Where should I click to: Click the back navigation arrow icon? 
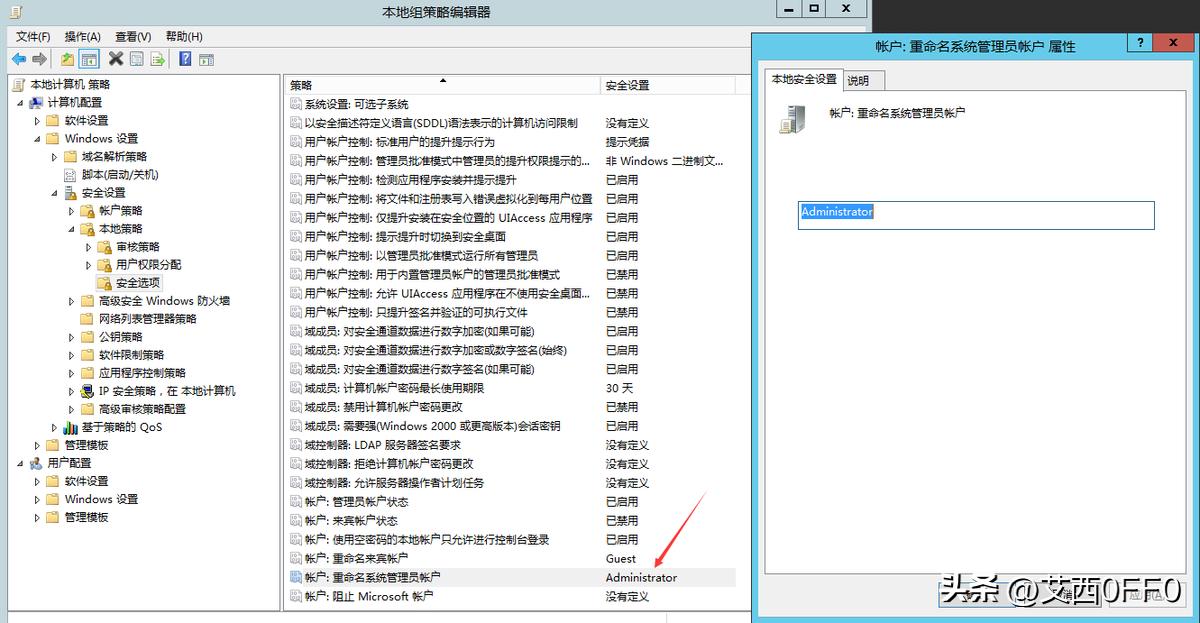(19, 58)
